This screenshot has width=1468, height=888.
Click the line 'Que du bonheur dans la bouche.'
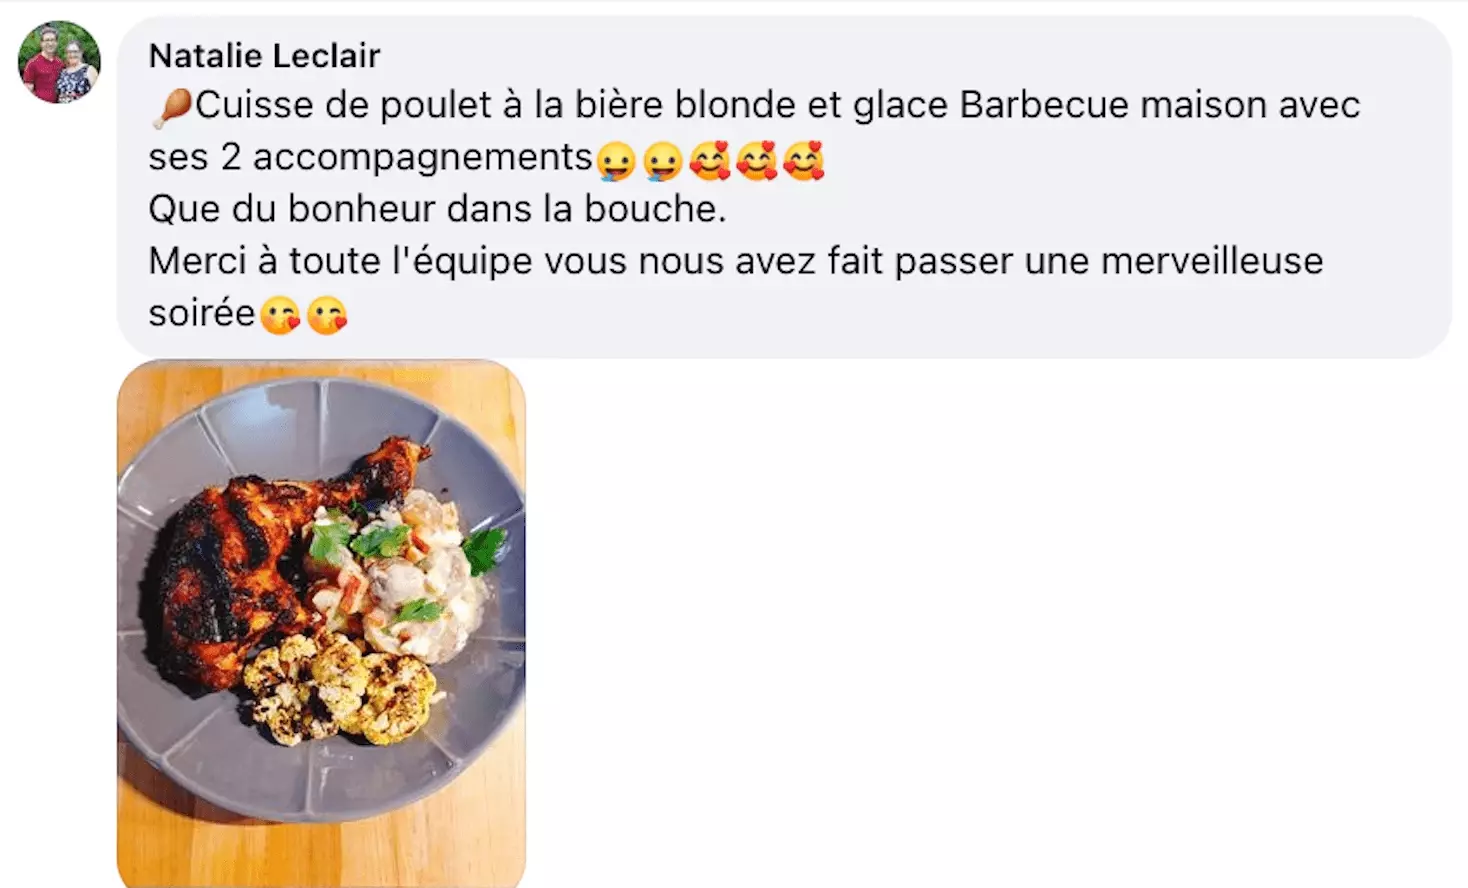click(x=437, y=209)
